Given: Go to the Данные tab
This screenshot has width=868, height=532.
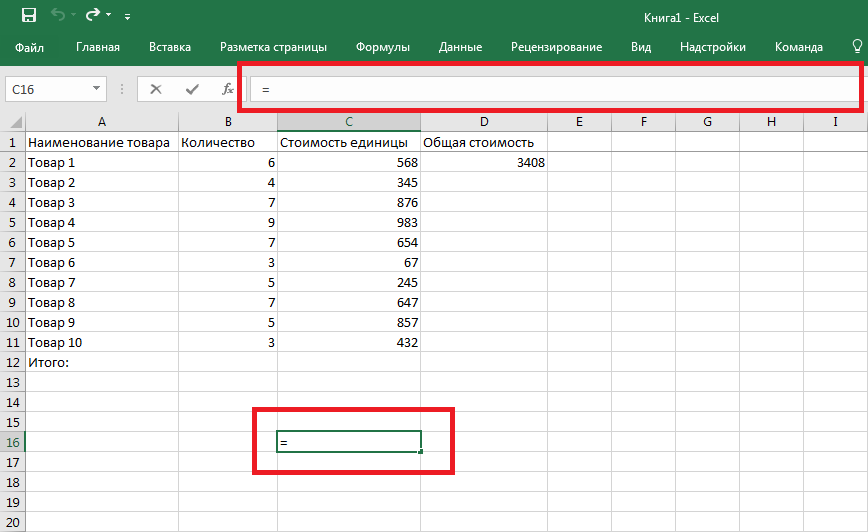Looking at the screenshot, I should pyautogui.click(x=460, y=47).
